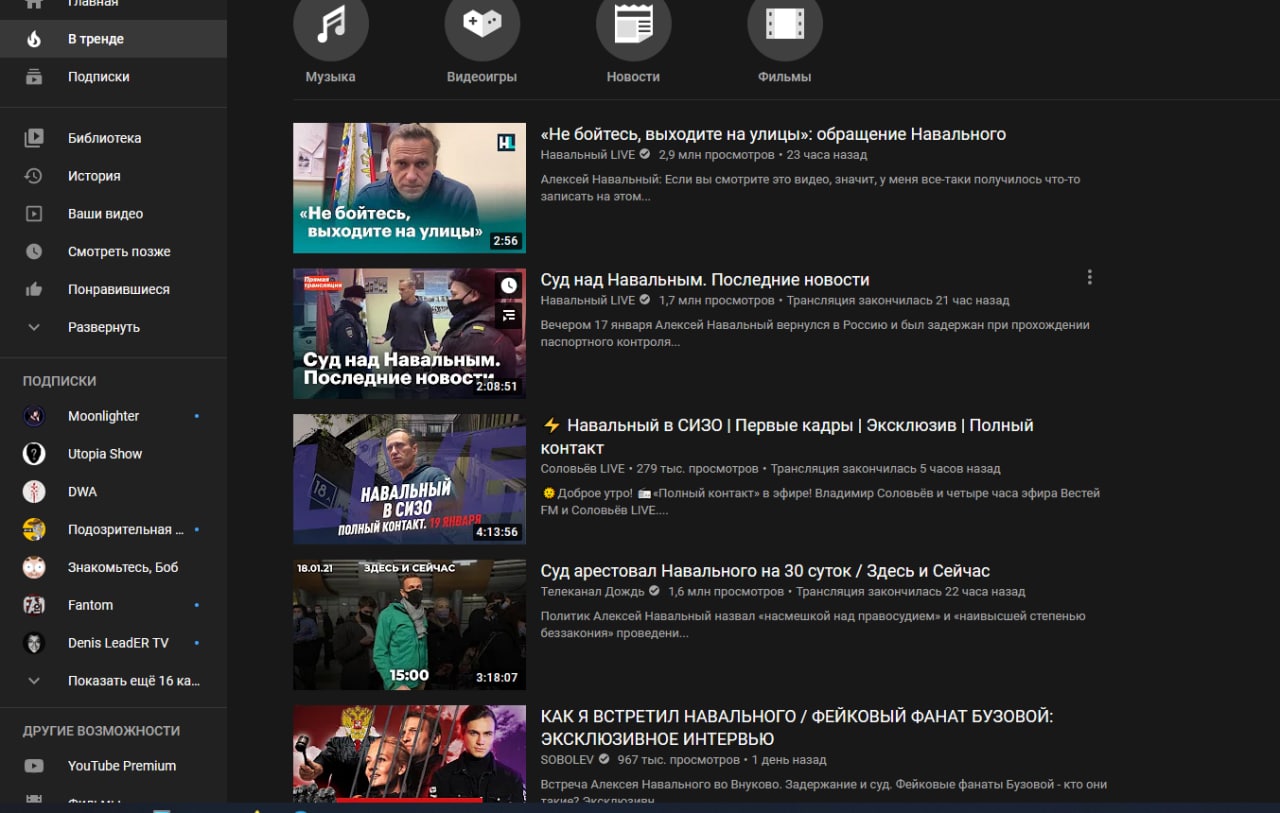Open the Trending fire icon in sidebar
The image size is (1280, 813).
pyautogui.click(x=34, y=39)
